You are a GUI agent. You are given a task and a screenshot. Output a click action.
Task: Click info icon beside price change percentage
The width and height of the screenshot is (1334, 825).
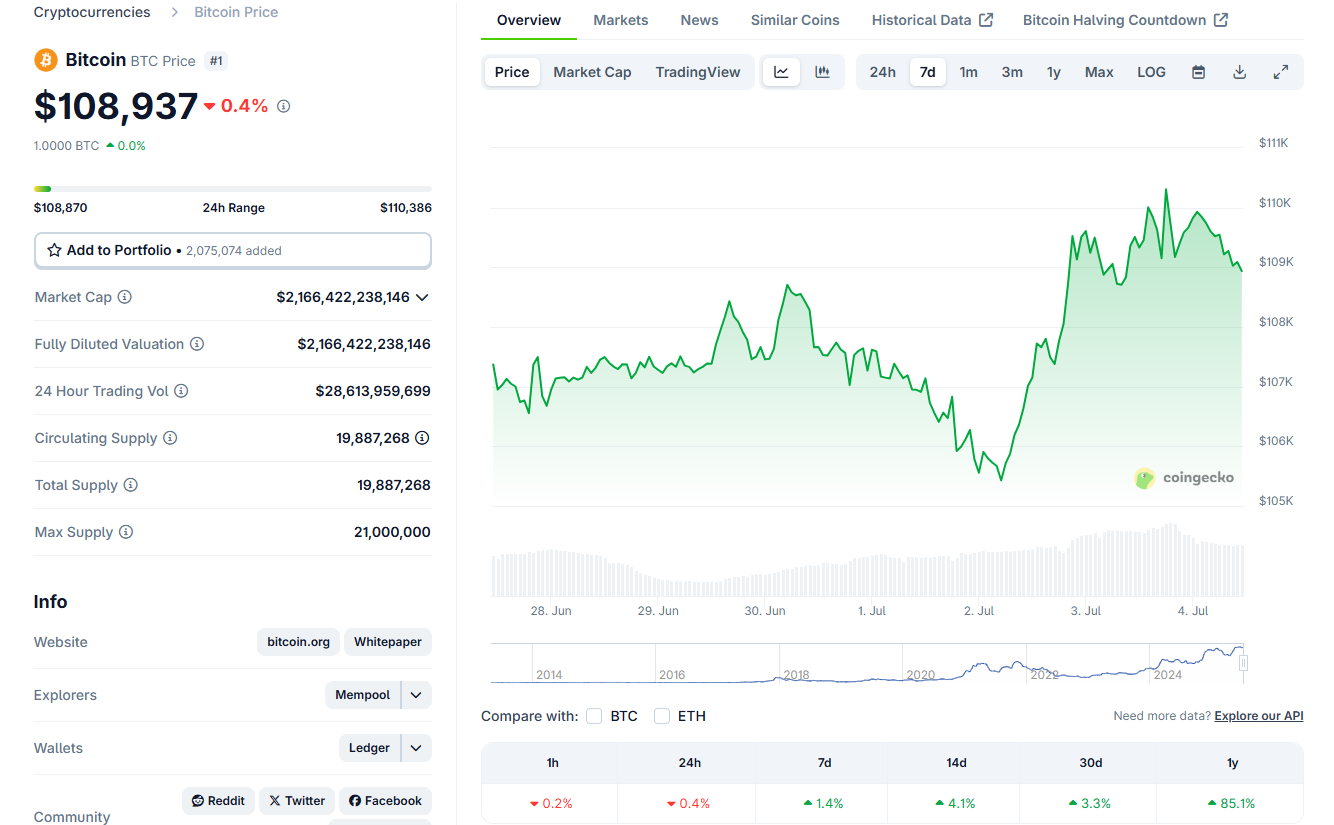[x=283, y=106]
